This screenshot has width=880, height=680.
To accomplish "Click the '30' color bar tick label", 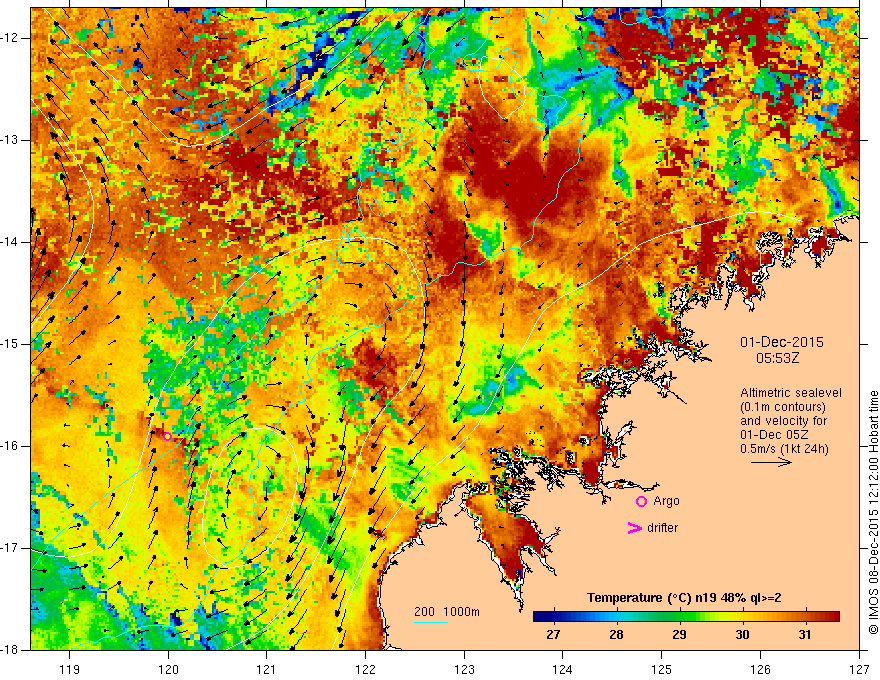I will click(742, 635).
